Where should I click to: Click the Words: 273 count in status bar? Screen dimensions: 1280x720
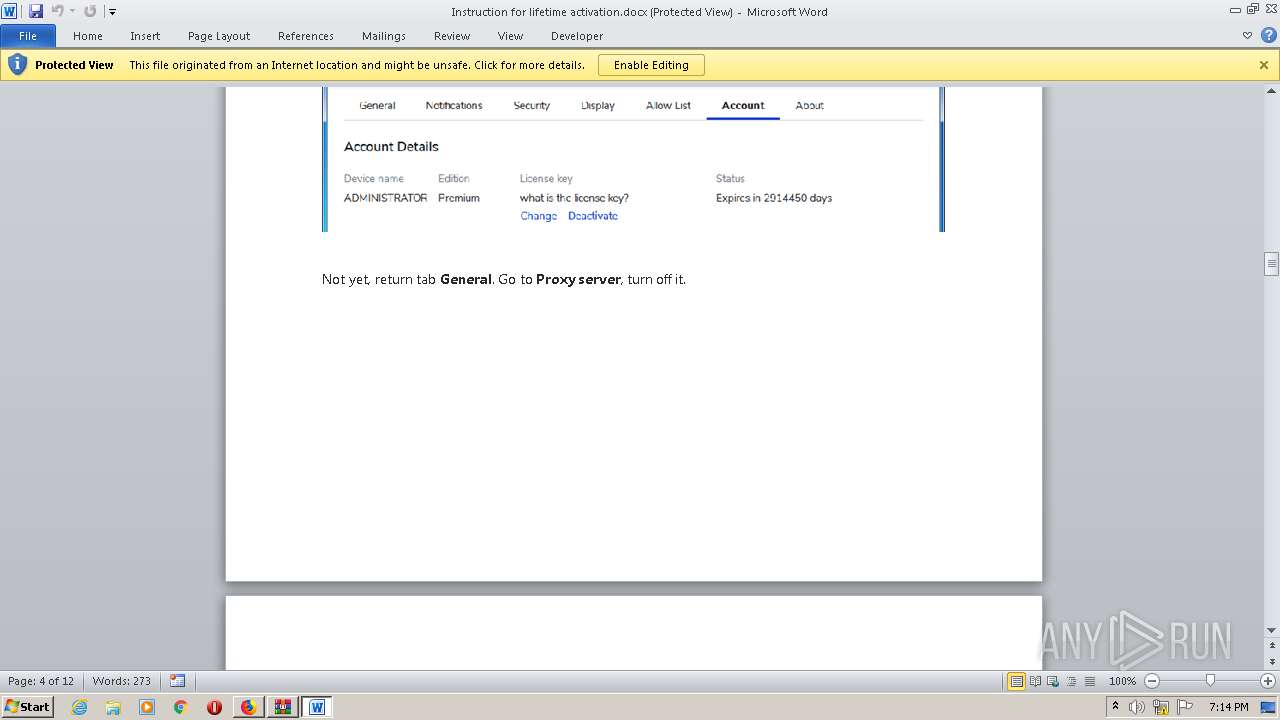pos(121,681)
